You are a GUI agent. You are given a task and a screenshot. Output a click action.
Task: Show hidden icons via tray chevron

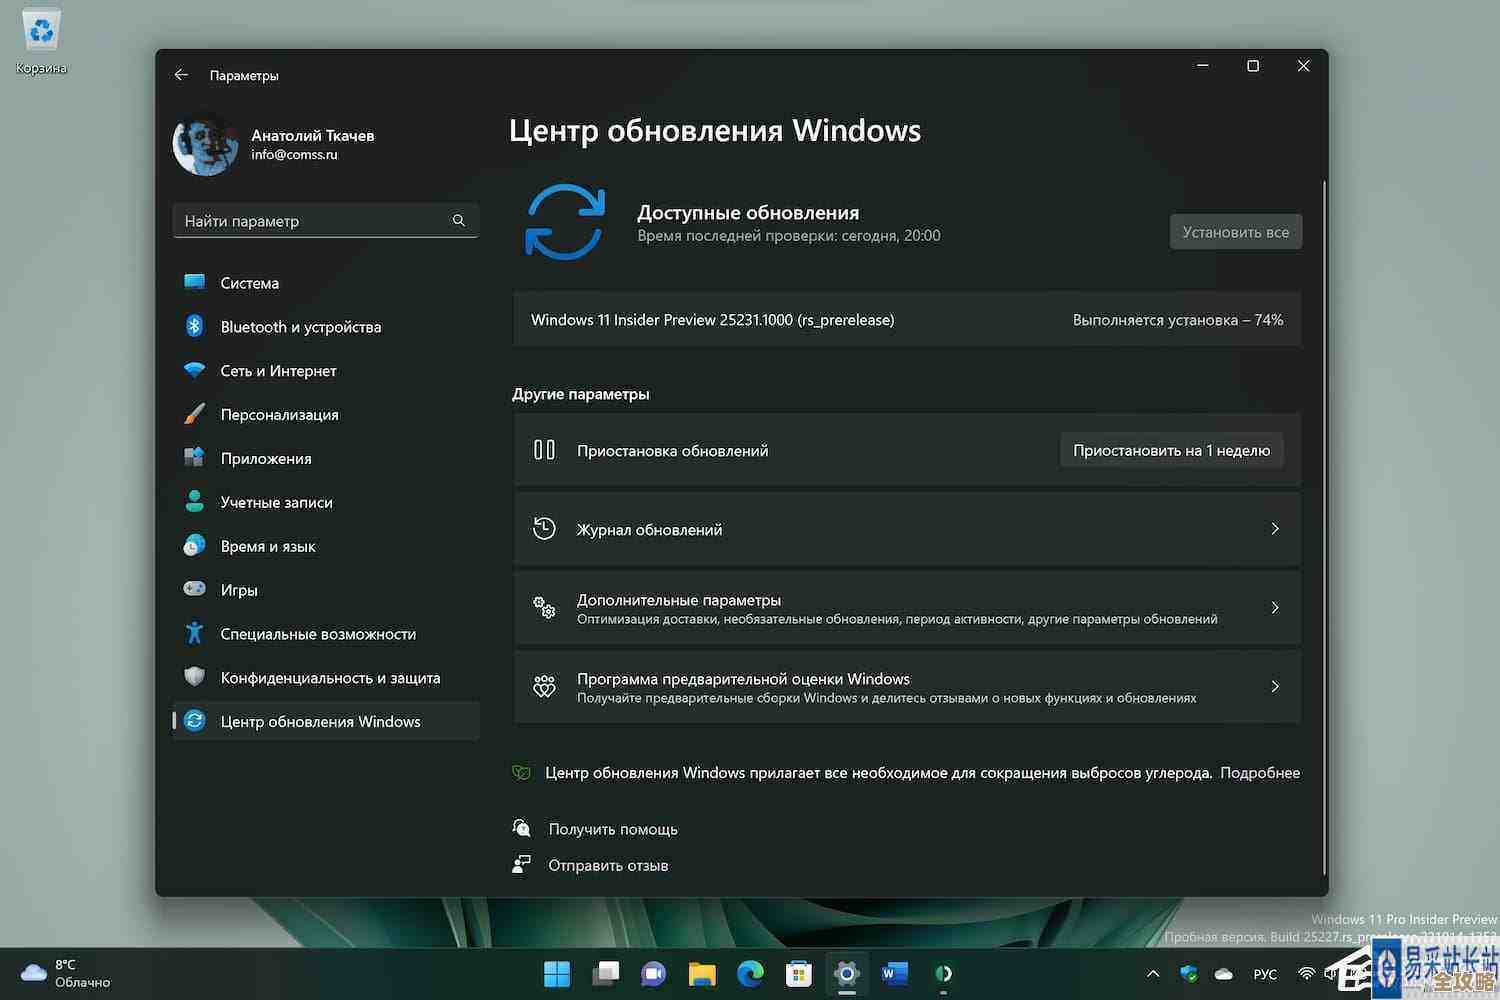pyautogui.click(x=1152, y=973)
